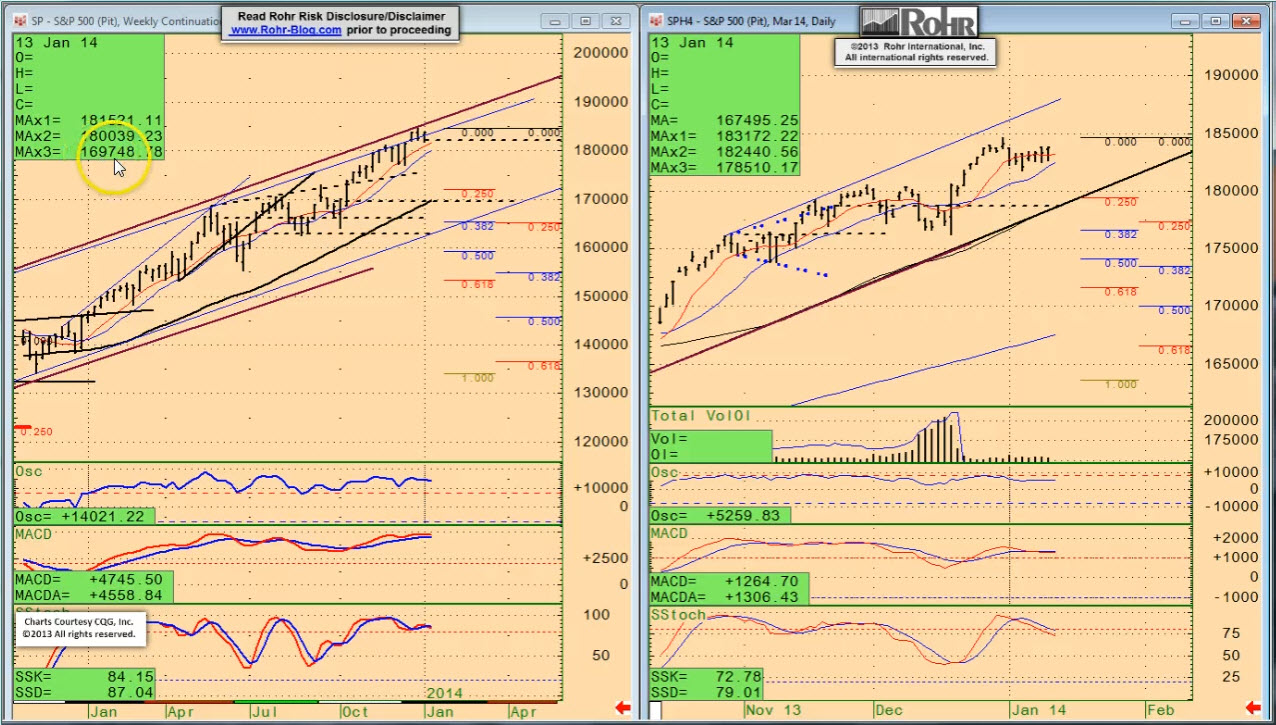This screenshot has width=1276, height=725.
Task: Open the www.Rohr-Blog.com link
Action: pyautogui.click(x=286, y=30)
